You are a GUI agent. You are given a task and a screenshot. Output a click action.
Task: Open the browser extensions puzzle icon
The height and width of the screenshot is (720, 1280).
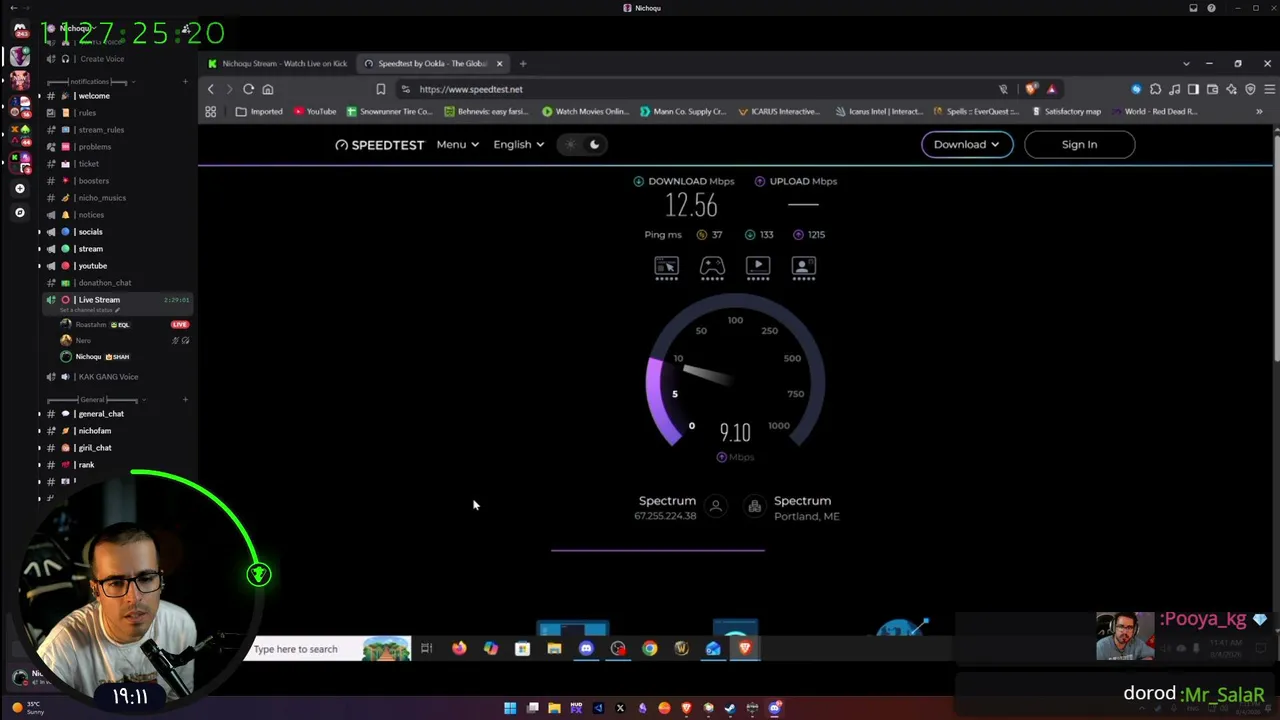click(1155, 89)
